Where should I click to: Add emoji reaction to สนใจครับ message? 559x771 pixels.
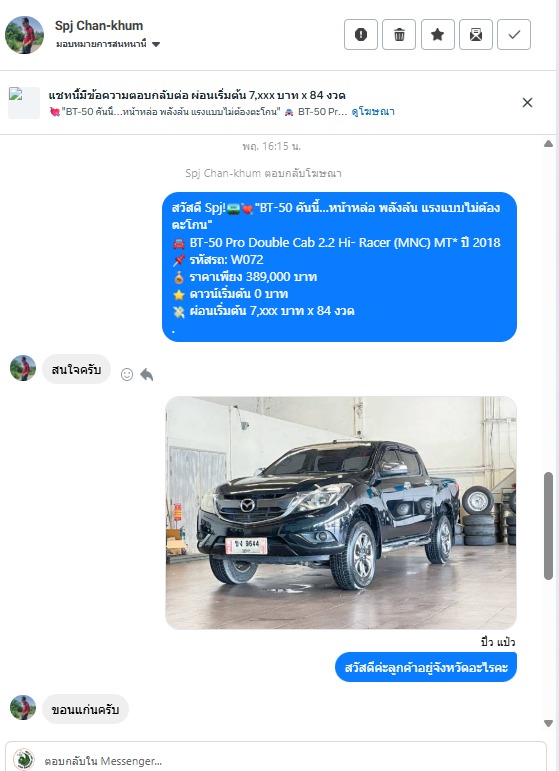pos(127,375)
